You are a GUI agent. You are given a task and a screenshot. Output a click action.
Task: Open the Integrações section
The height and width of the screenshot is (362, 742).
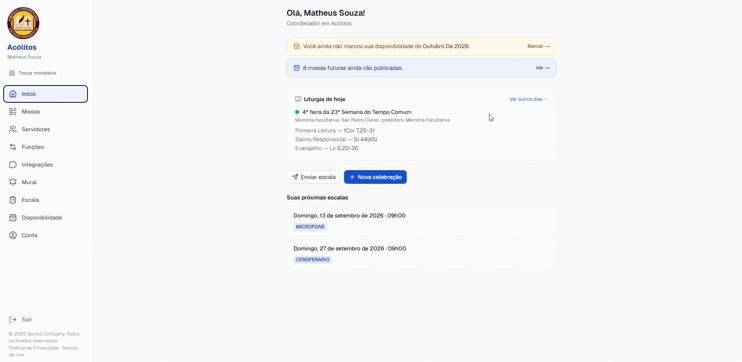pyautogui.click(x=45, y=165)
